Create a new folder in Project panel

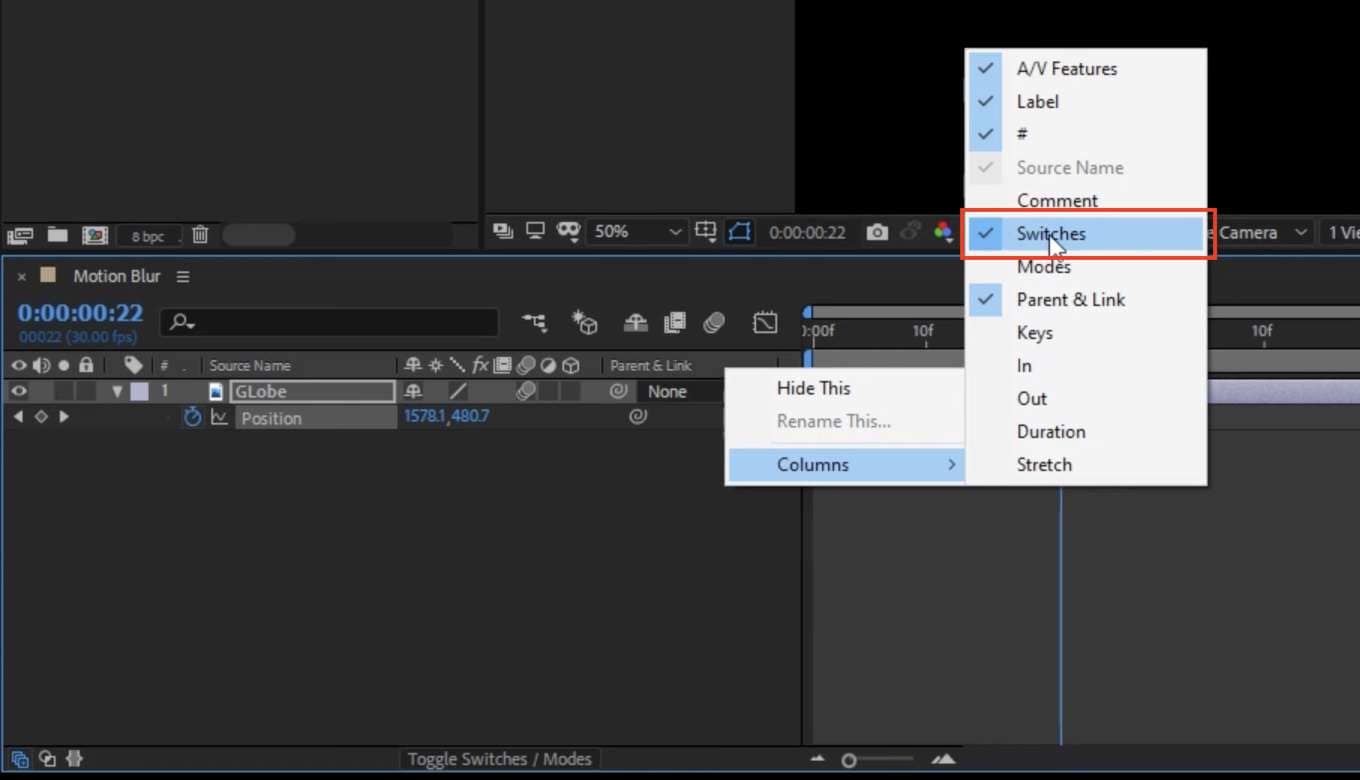58,235
